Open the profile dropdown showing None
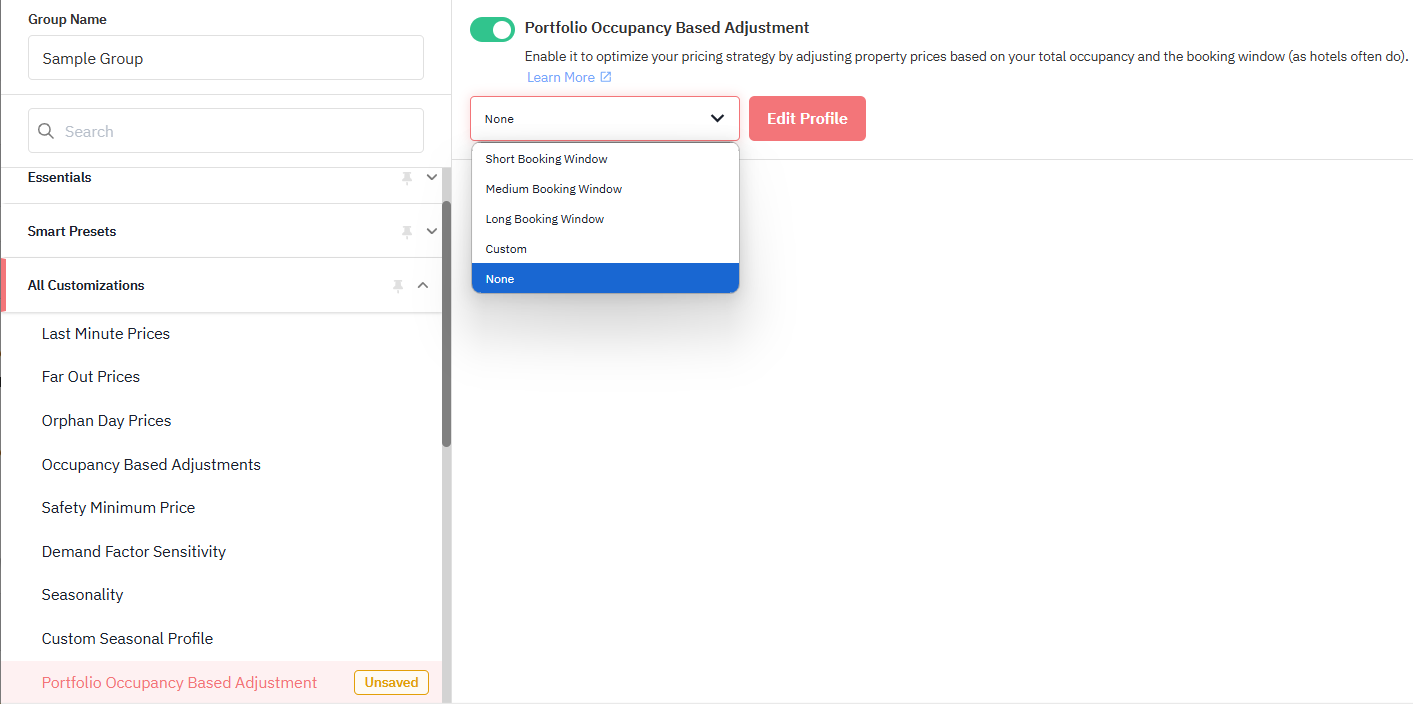 [x=605, y=118]
